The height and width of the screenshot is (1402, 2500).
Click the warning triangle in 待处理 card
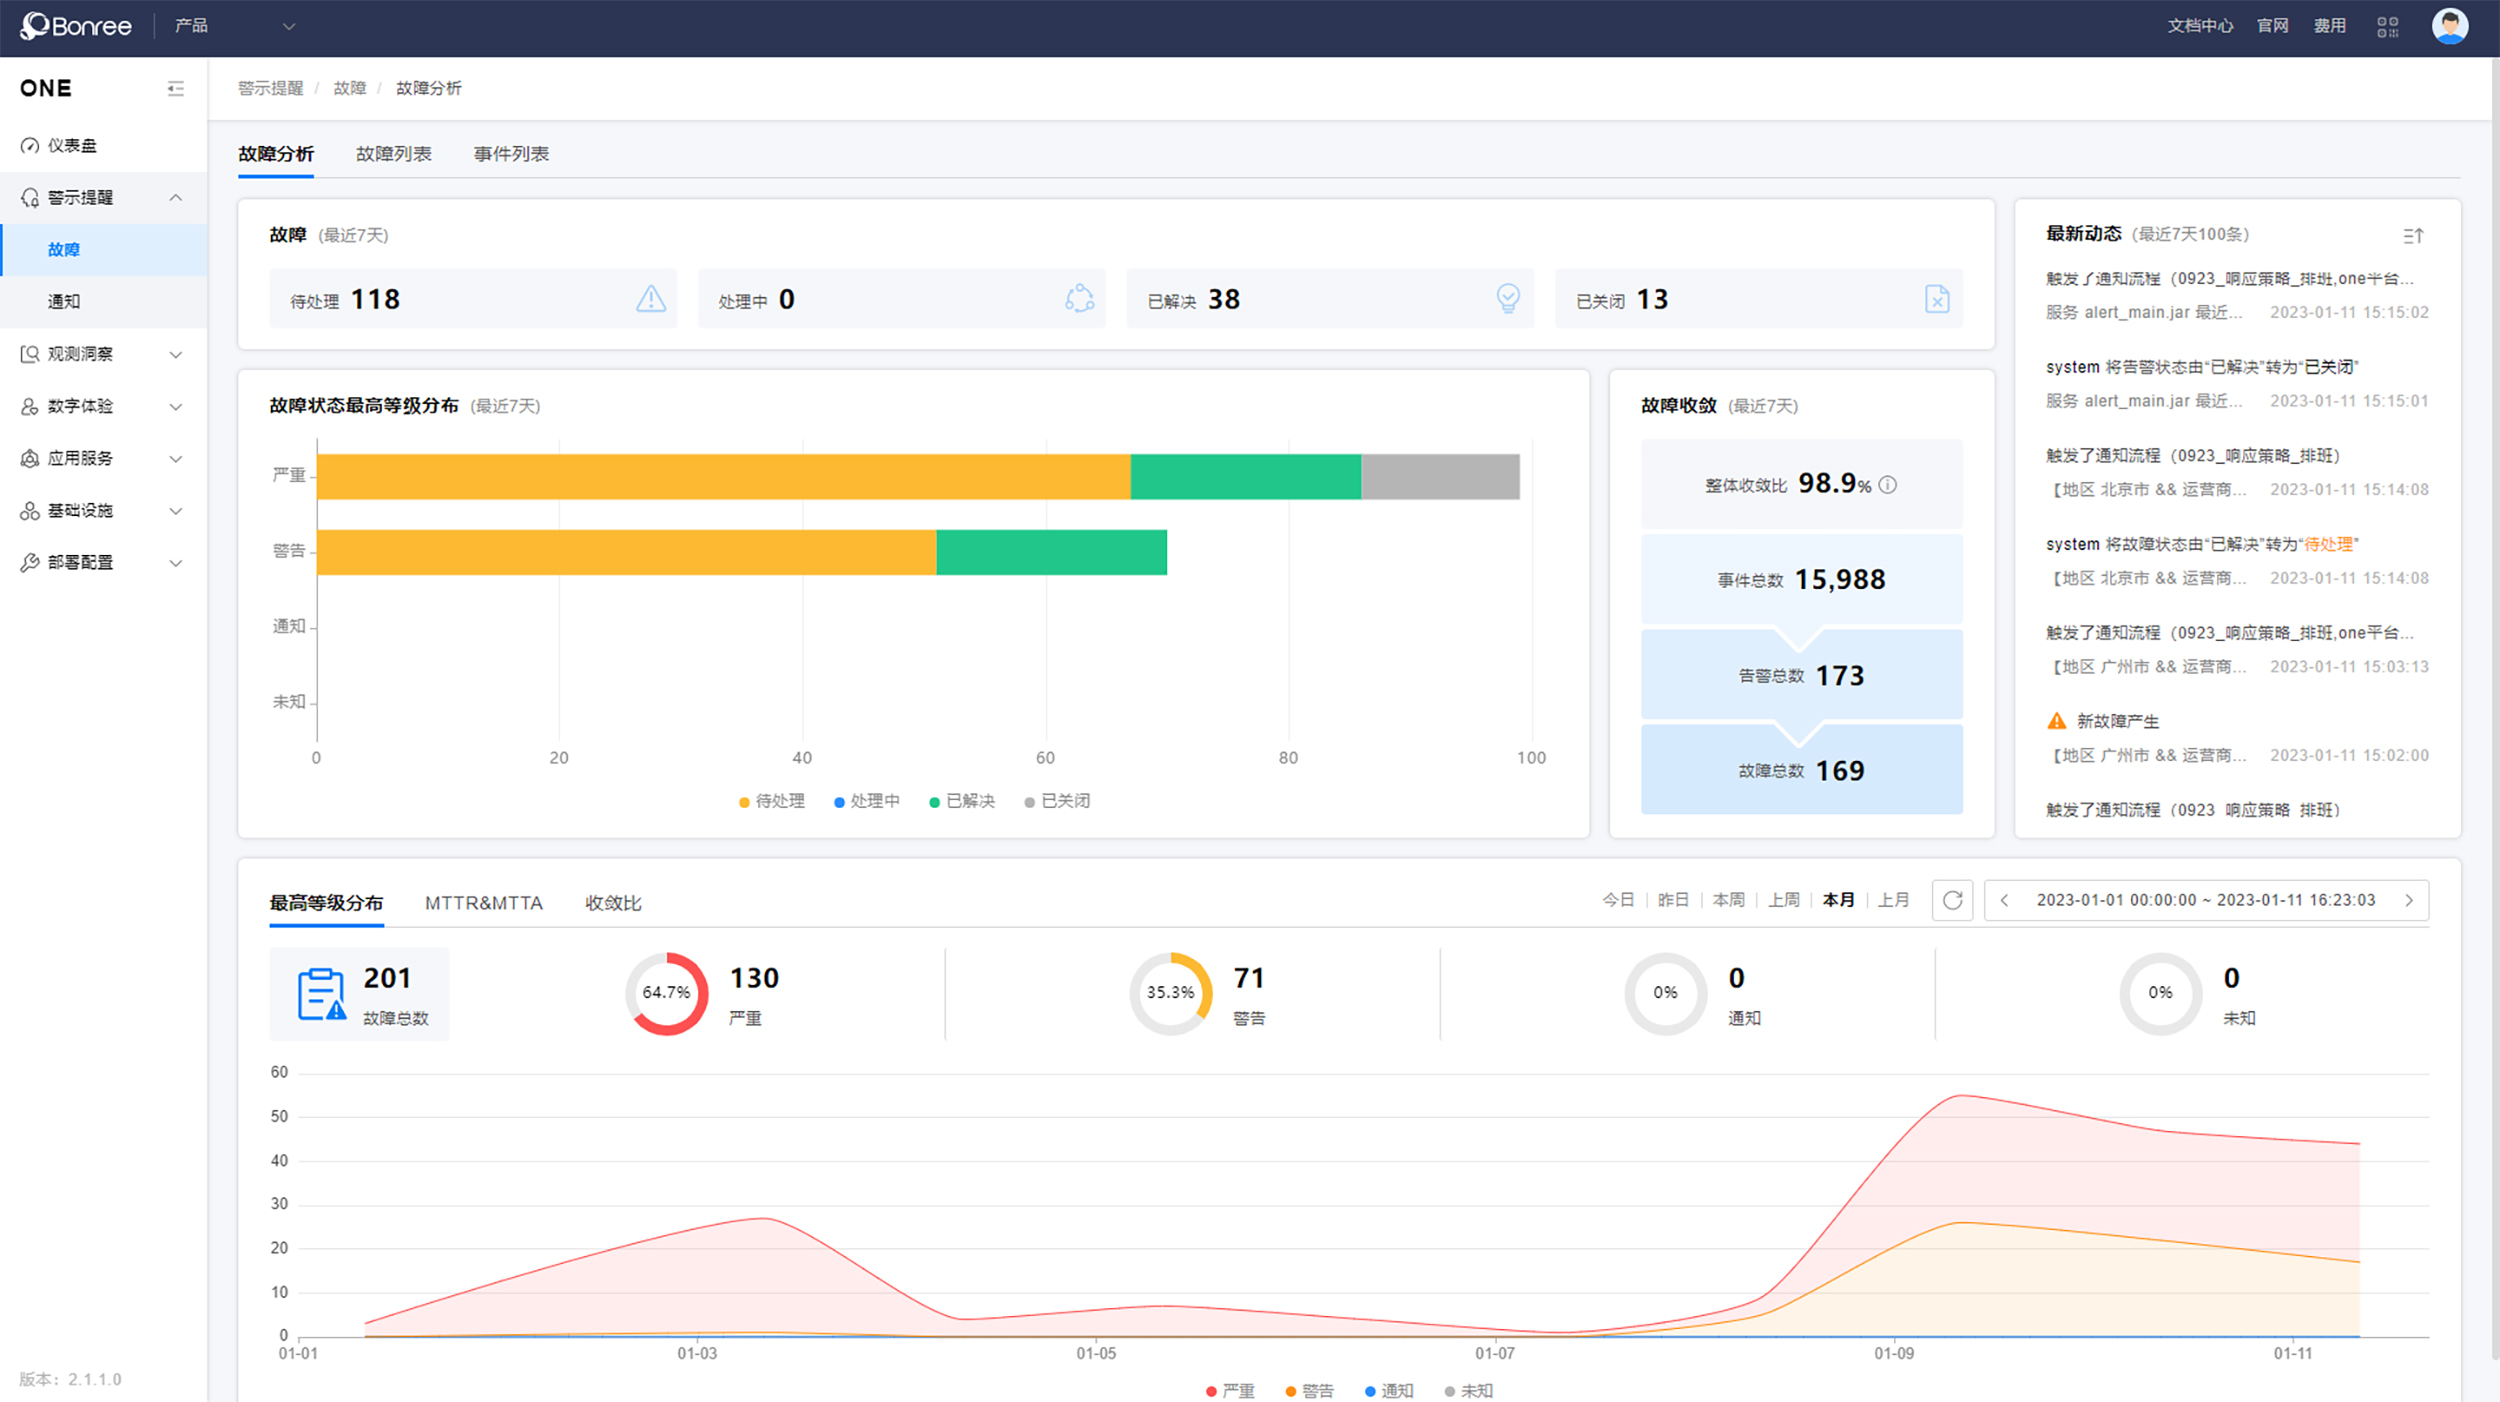tap(651, 299)
